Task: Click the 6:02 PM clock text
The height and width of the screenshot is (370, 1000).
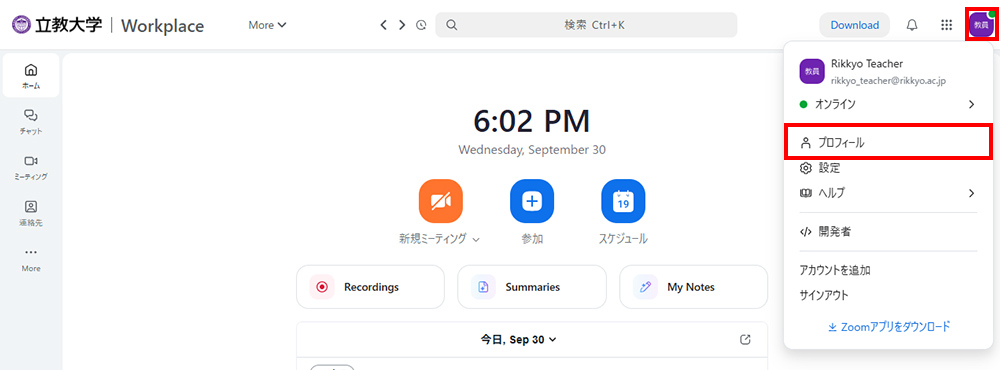Action: [x=532, y=121]
